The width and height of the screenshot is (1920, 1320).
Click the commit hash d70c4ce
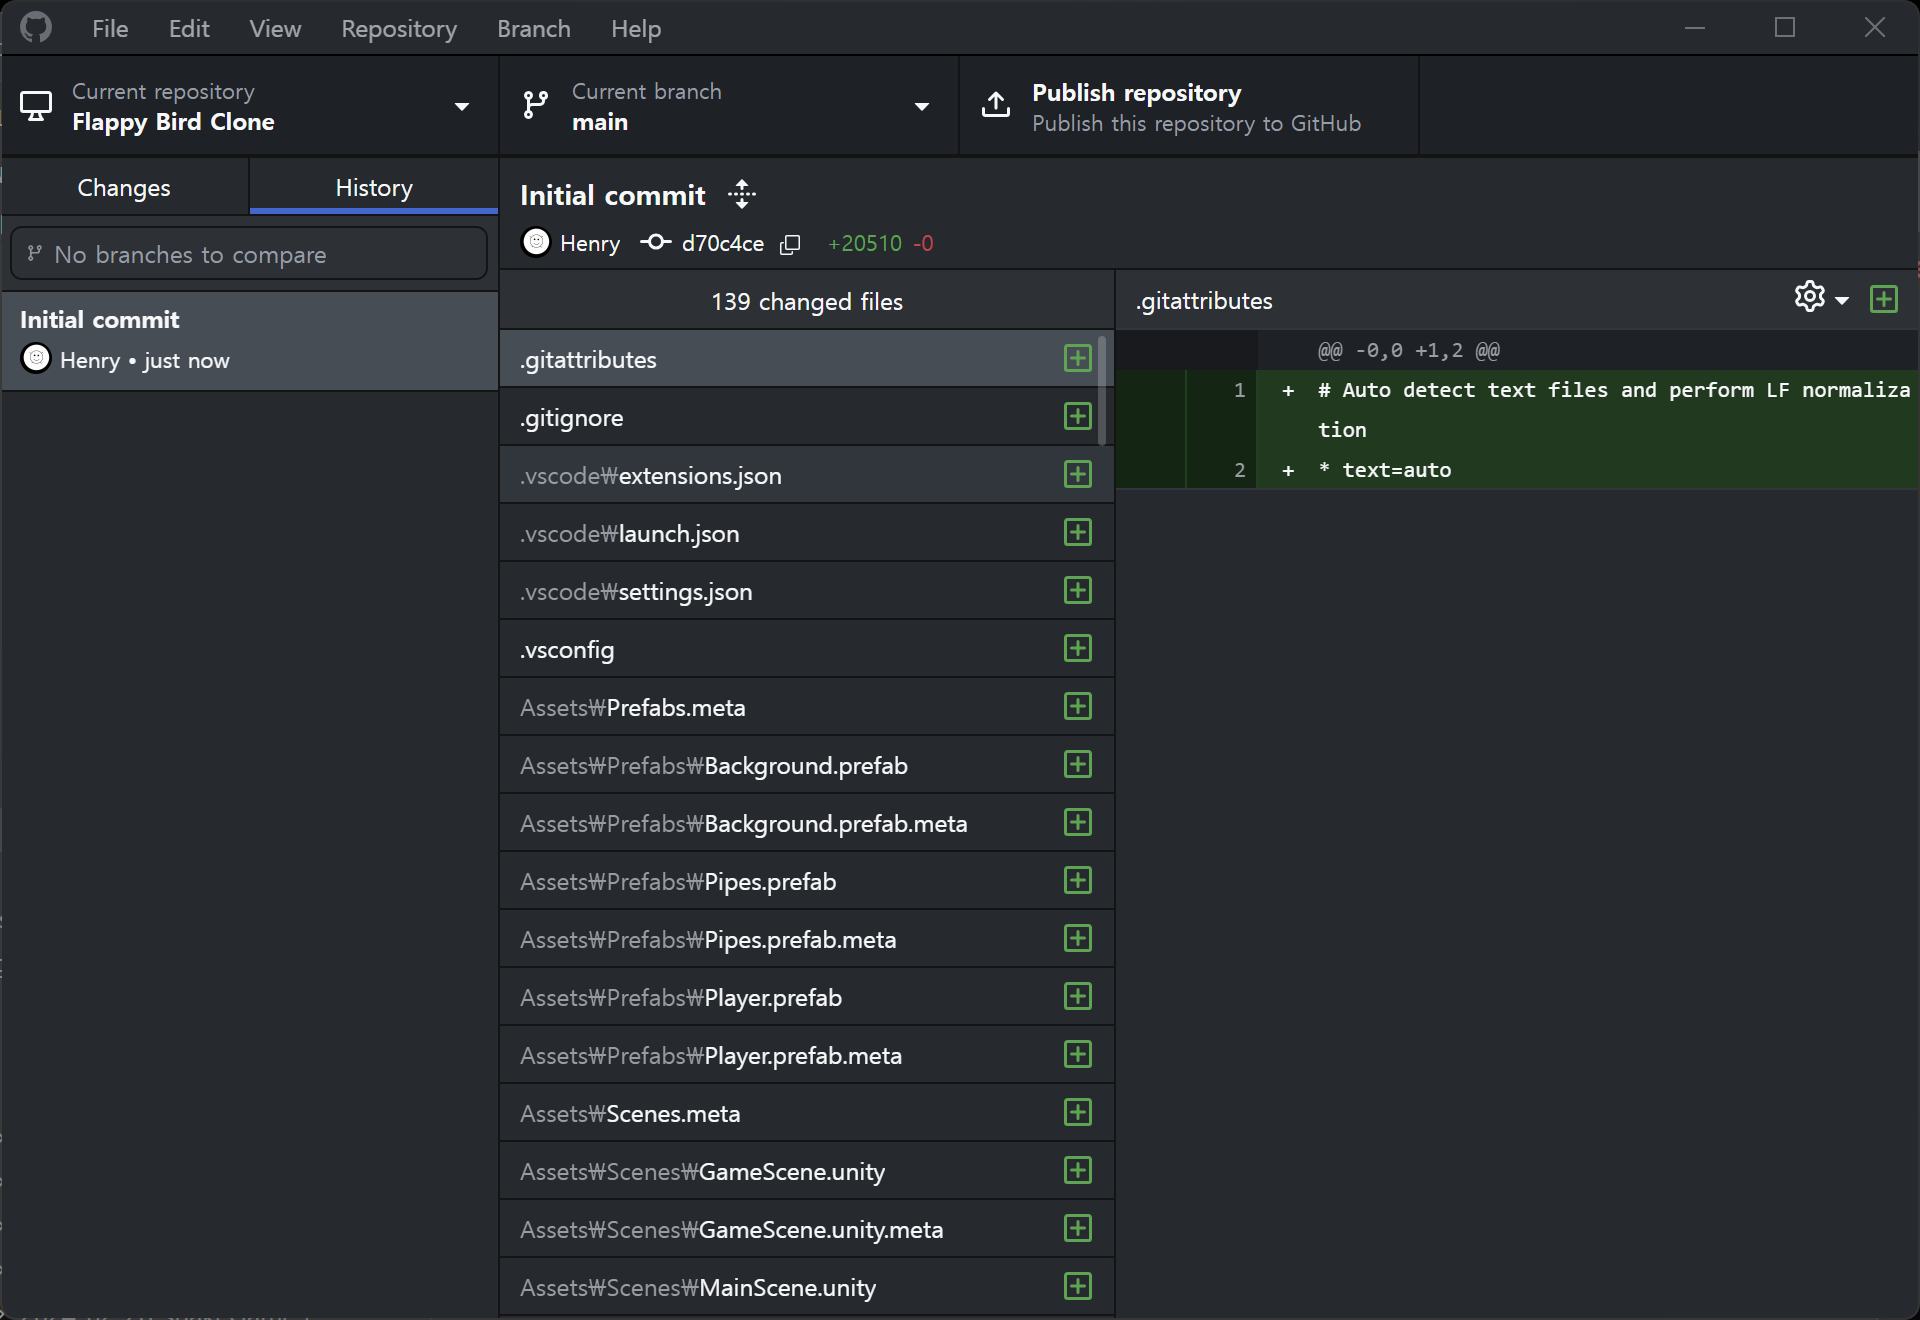[722, 243]
